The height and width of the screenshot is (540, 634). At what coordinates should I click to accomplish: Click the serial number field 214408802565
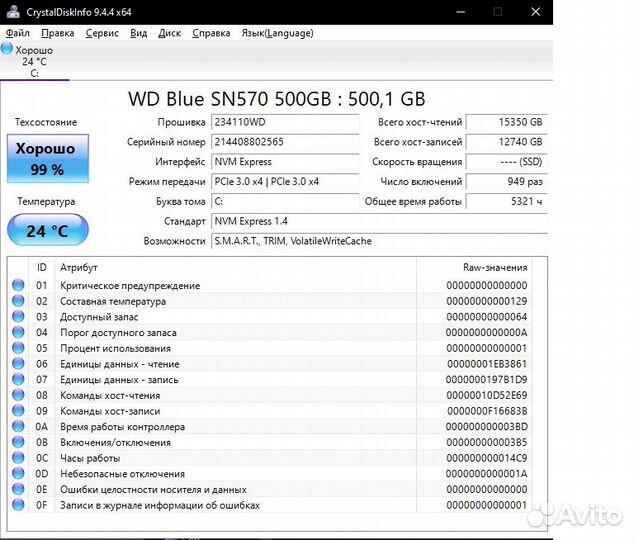click(x=285, y=142)
